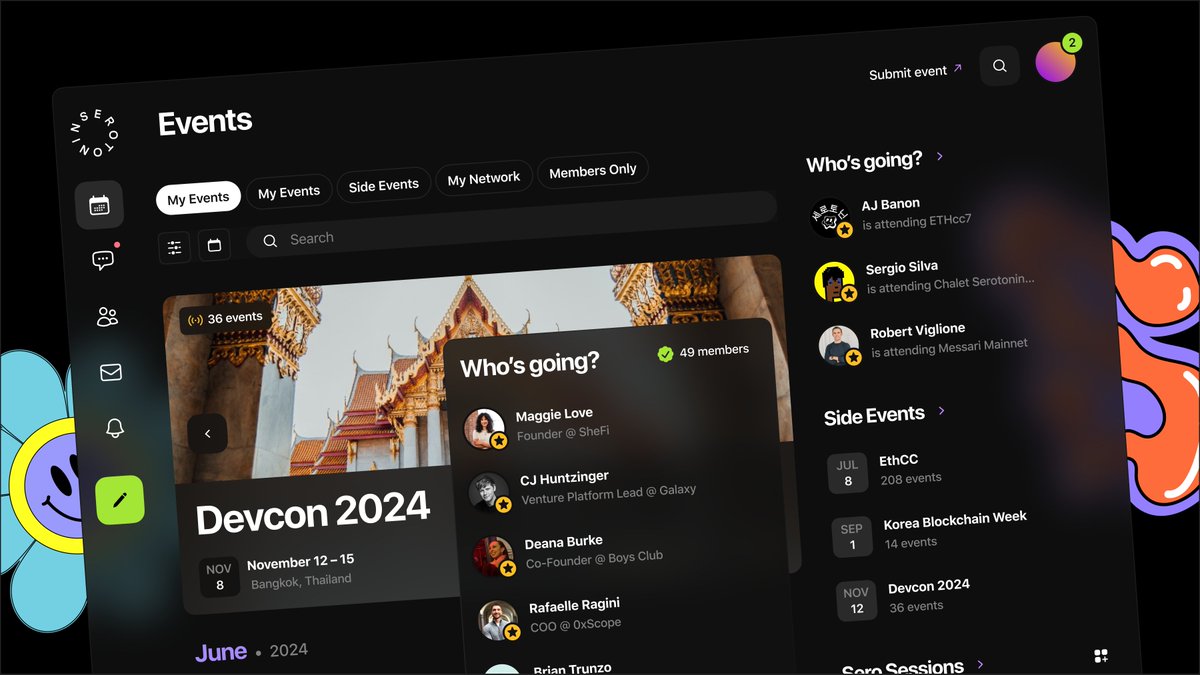Open the user profile avatar
1200x675 pixels.
click(x=1055, y=62)
